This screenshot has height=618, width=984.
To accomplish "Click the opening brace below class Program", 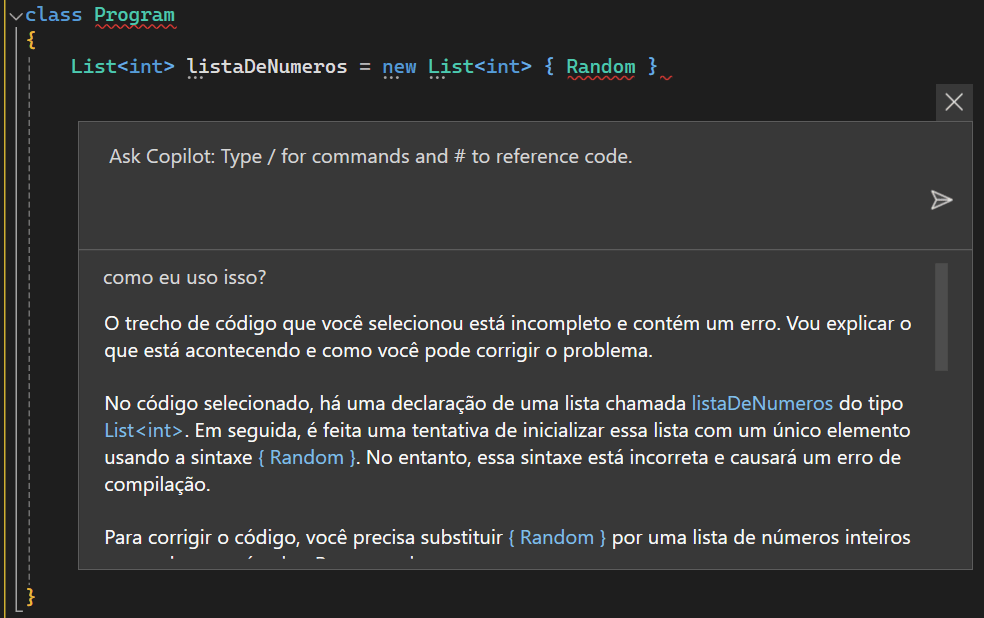I will click(31, 41).
